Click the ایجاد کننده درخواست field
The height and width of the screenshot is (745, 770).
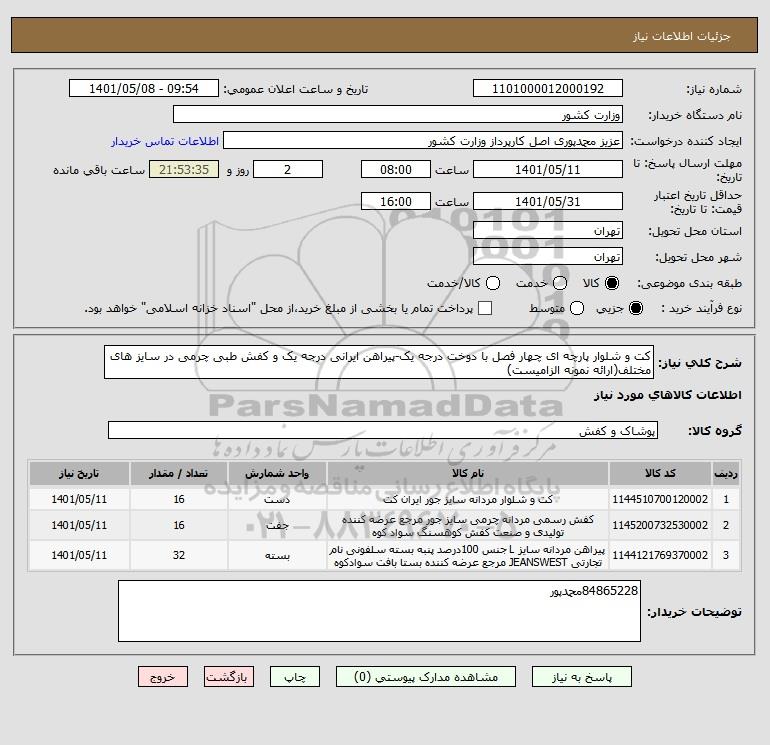coord(423,140)
